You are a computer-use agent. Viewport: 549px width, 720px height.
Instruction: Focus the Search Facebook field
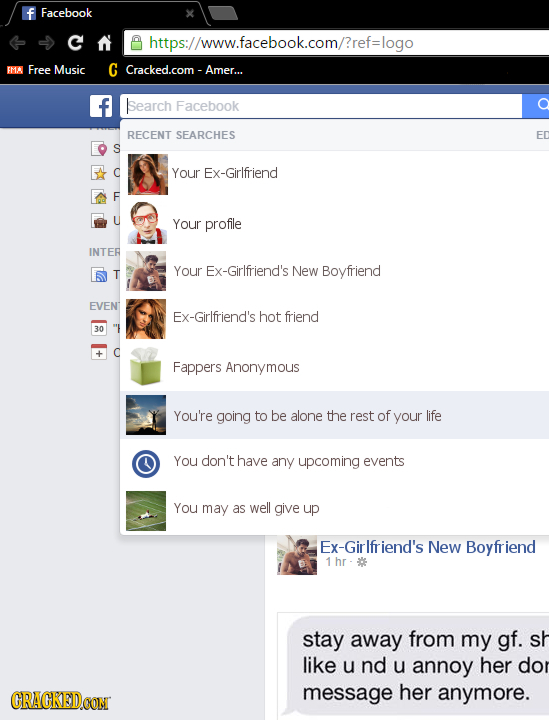pyautogui.click(x=321, y=106)
